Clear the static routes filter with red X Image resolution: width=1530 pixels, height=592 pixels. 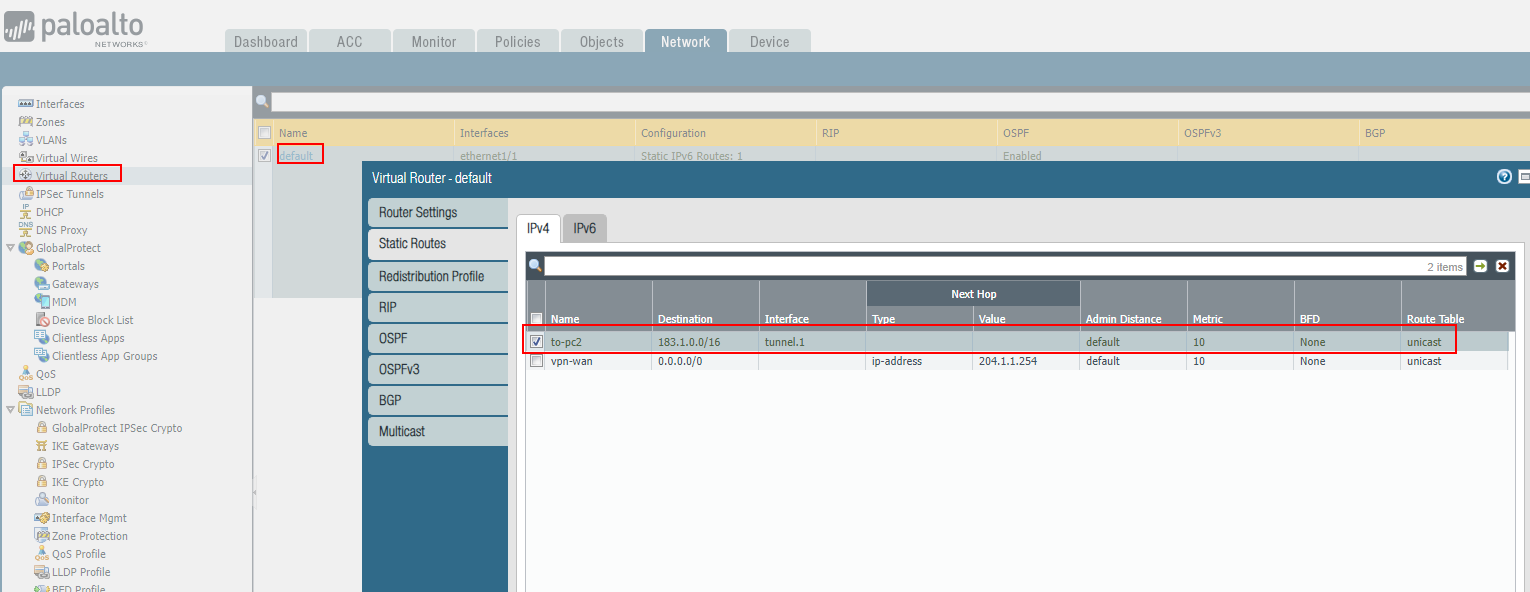[x=1502, y=266]
